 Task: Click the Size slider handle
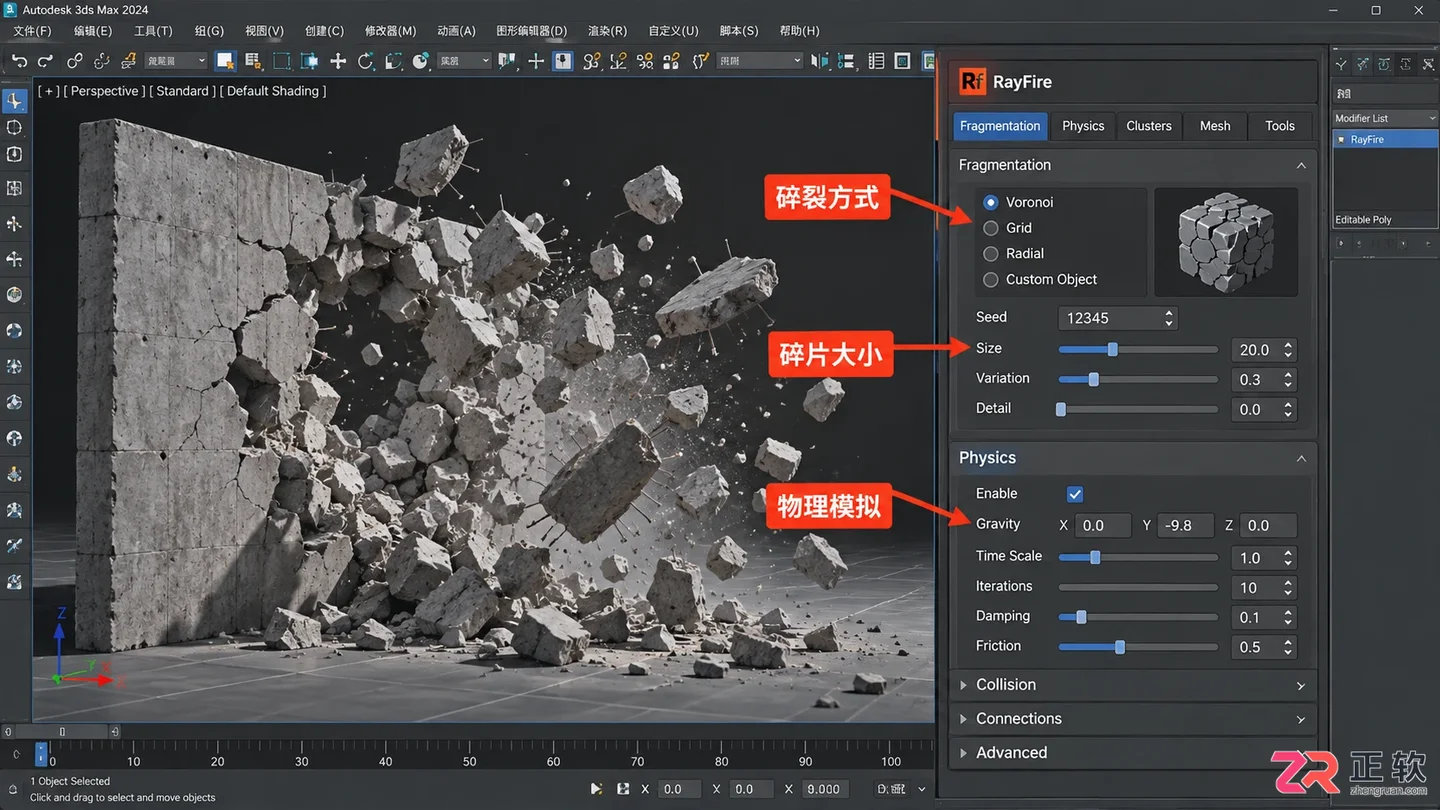tap(1112, 349)
